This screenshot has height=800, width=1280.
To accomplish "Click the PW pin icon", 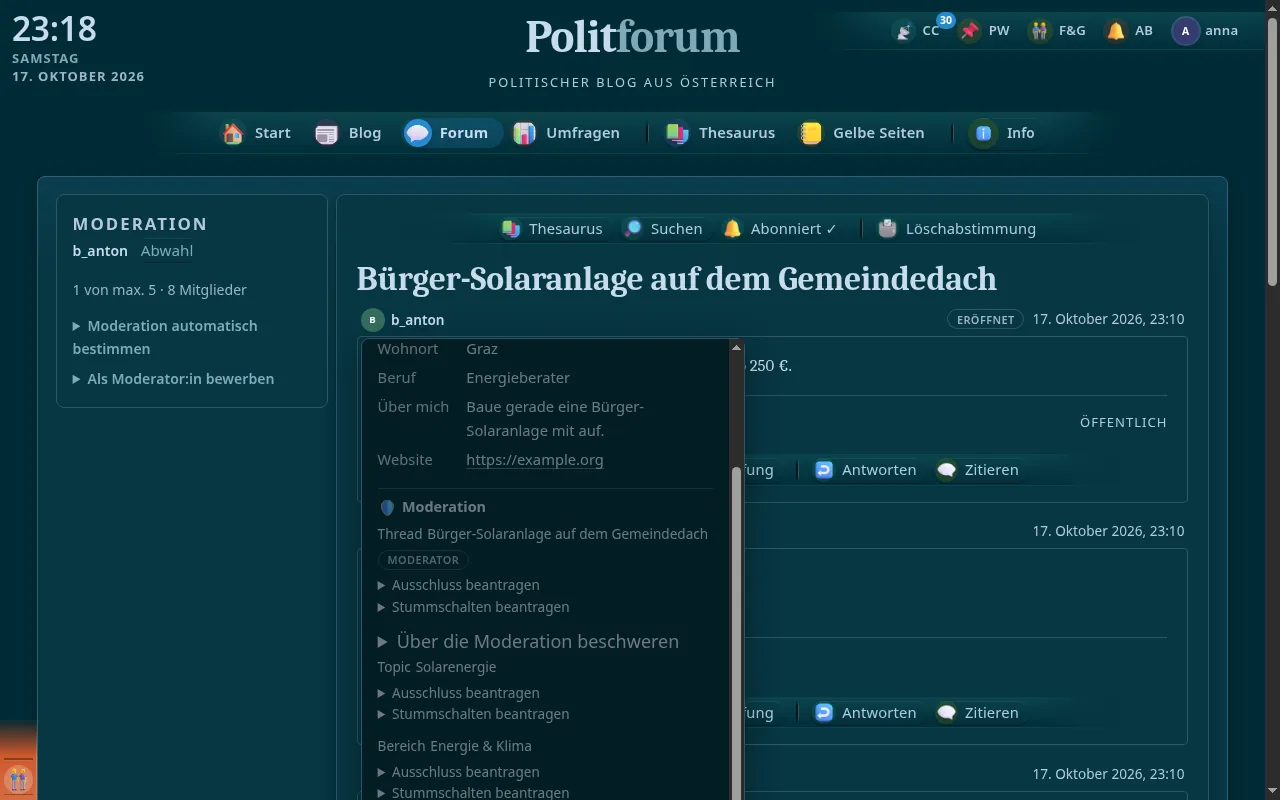I will point(970,31).
